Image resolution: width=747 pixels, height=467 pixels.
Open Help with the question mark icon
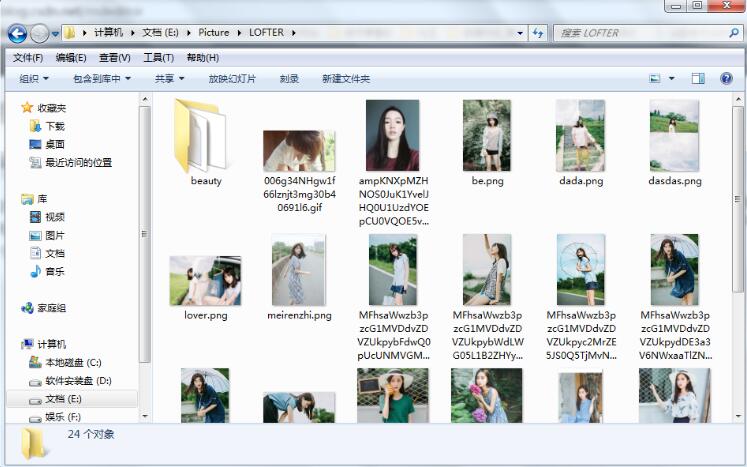pos(726,78)
